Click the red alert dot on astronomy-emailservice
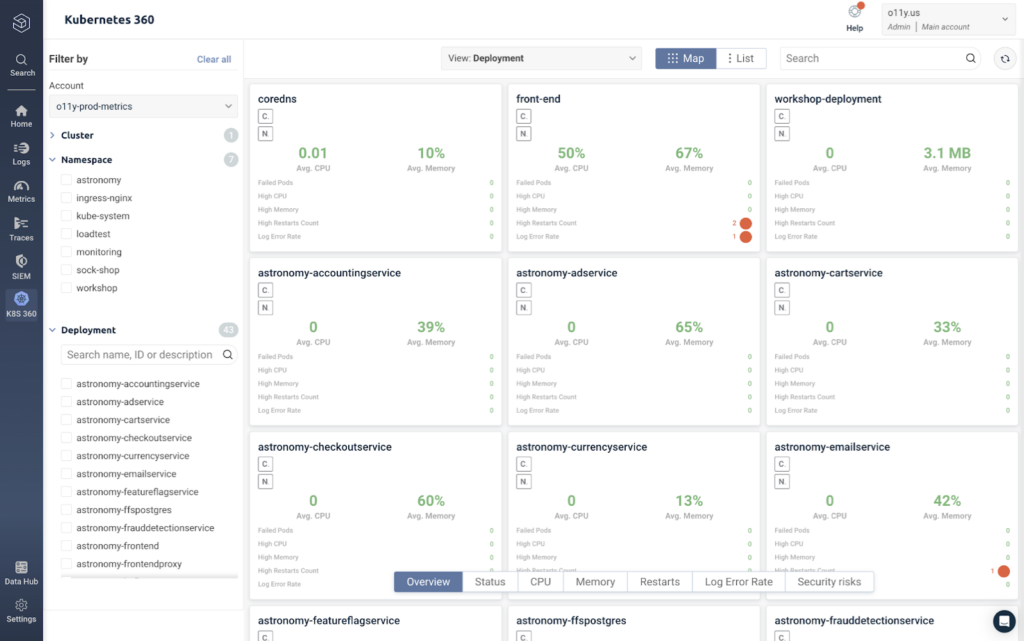The width and height of the screenshot is (1024, 641). 1004,571
